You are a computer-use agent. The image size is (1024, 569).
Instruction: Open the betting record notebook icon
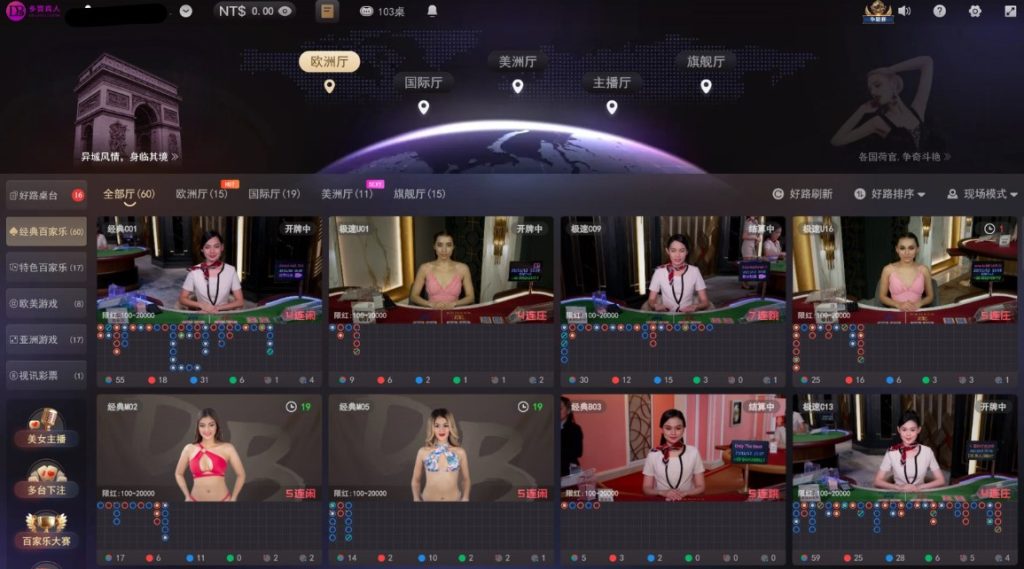pyautogui.click(x=326, y=11)
